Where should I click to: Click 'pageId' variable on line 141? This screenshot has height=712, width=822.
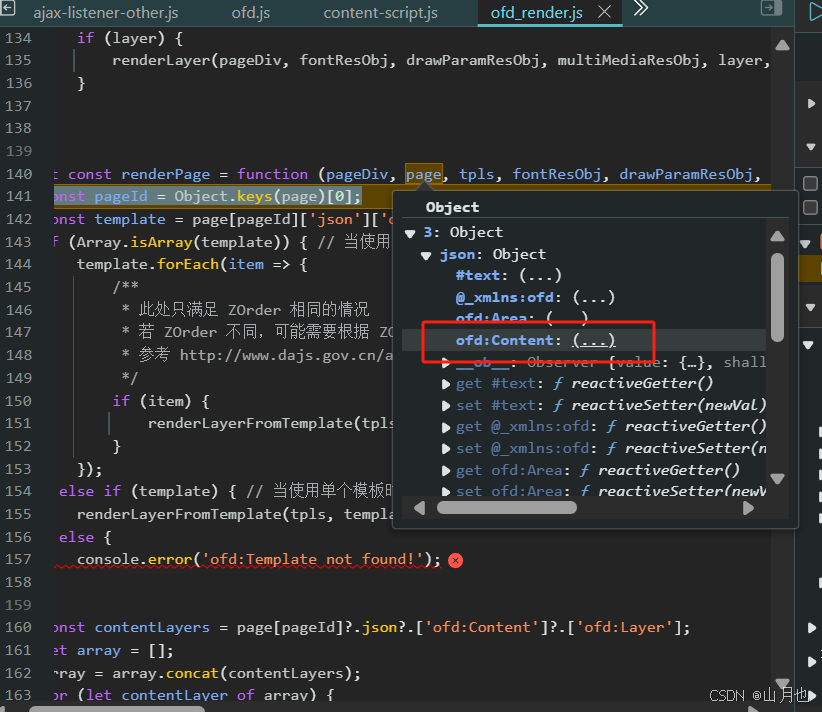[121, 197]
